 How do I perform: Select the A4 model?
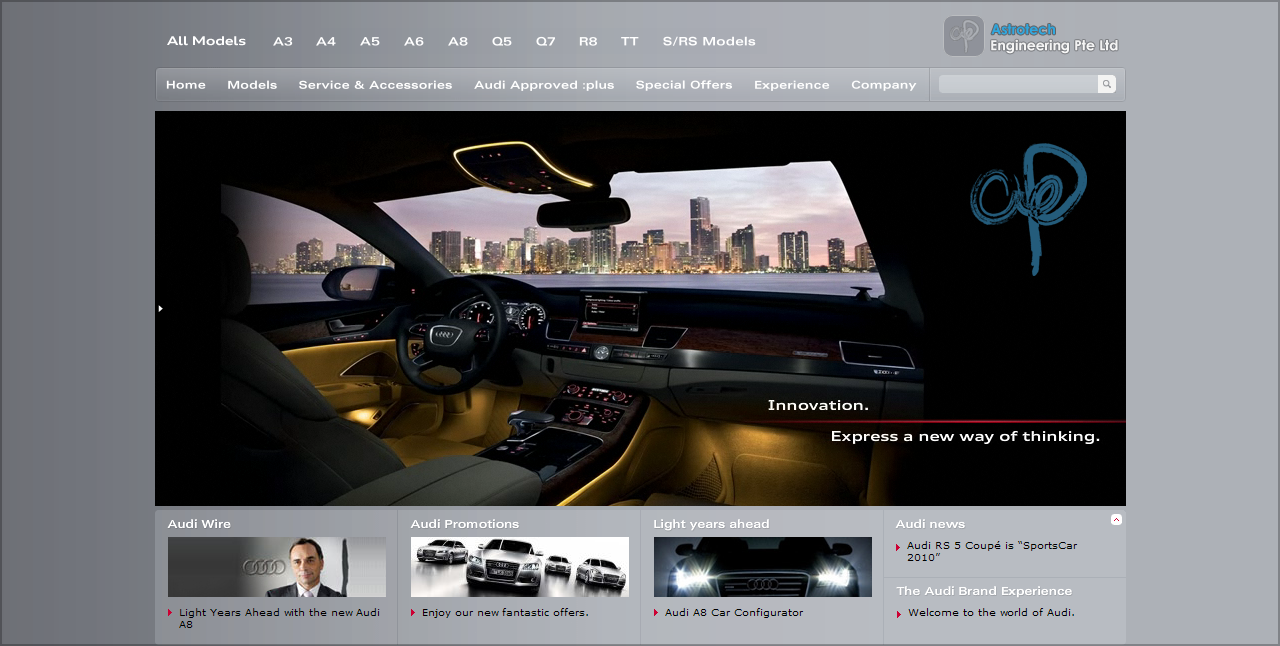(x=326, y=41)
